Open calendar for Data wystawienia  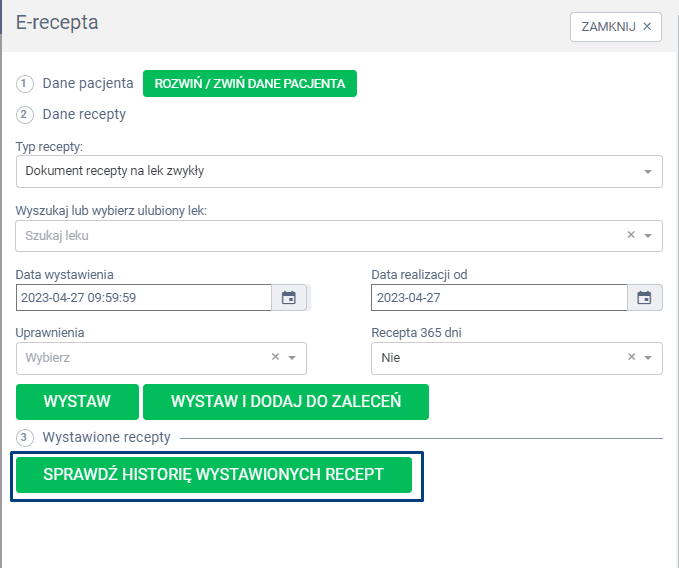[289, 298]
